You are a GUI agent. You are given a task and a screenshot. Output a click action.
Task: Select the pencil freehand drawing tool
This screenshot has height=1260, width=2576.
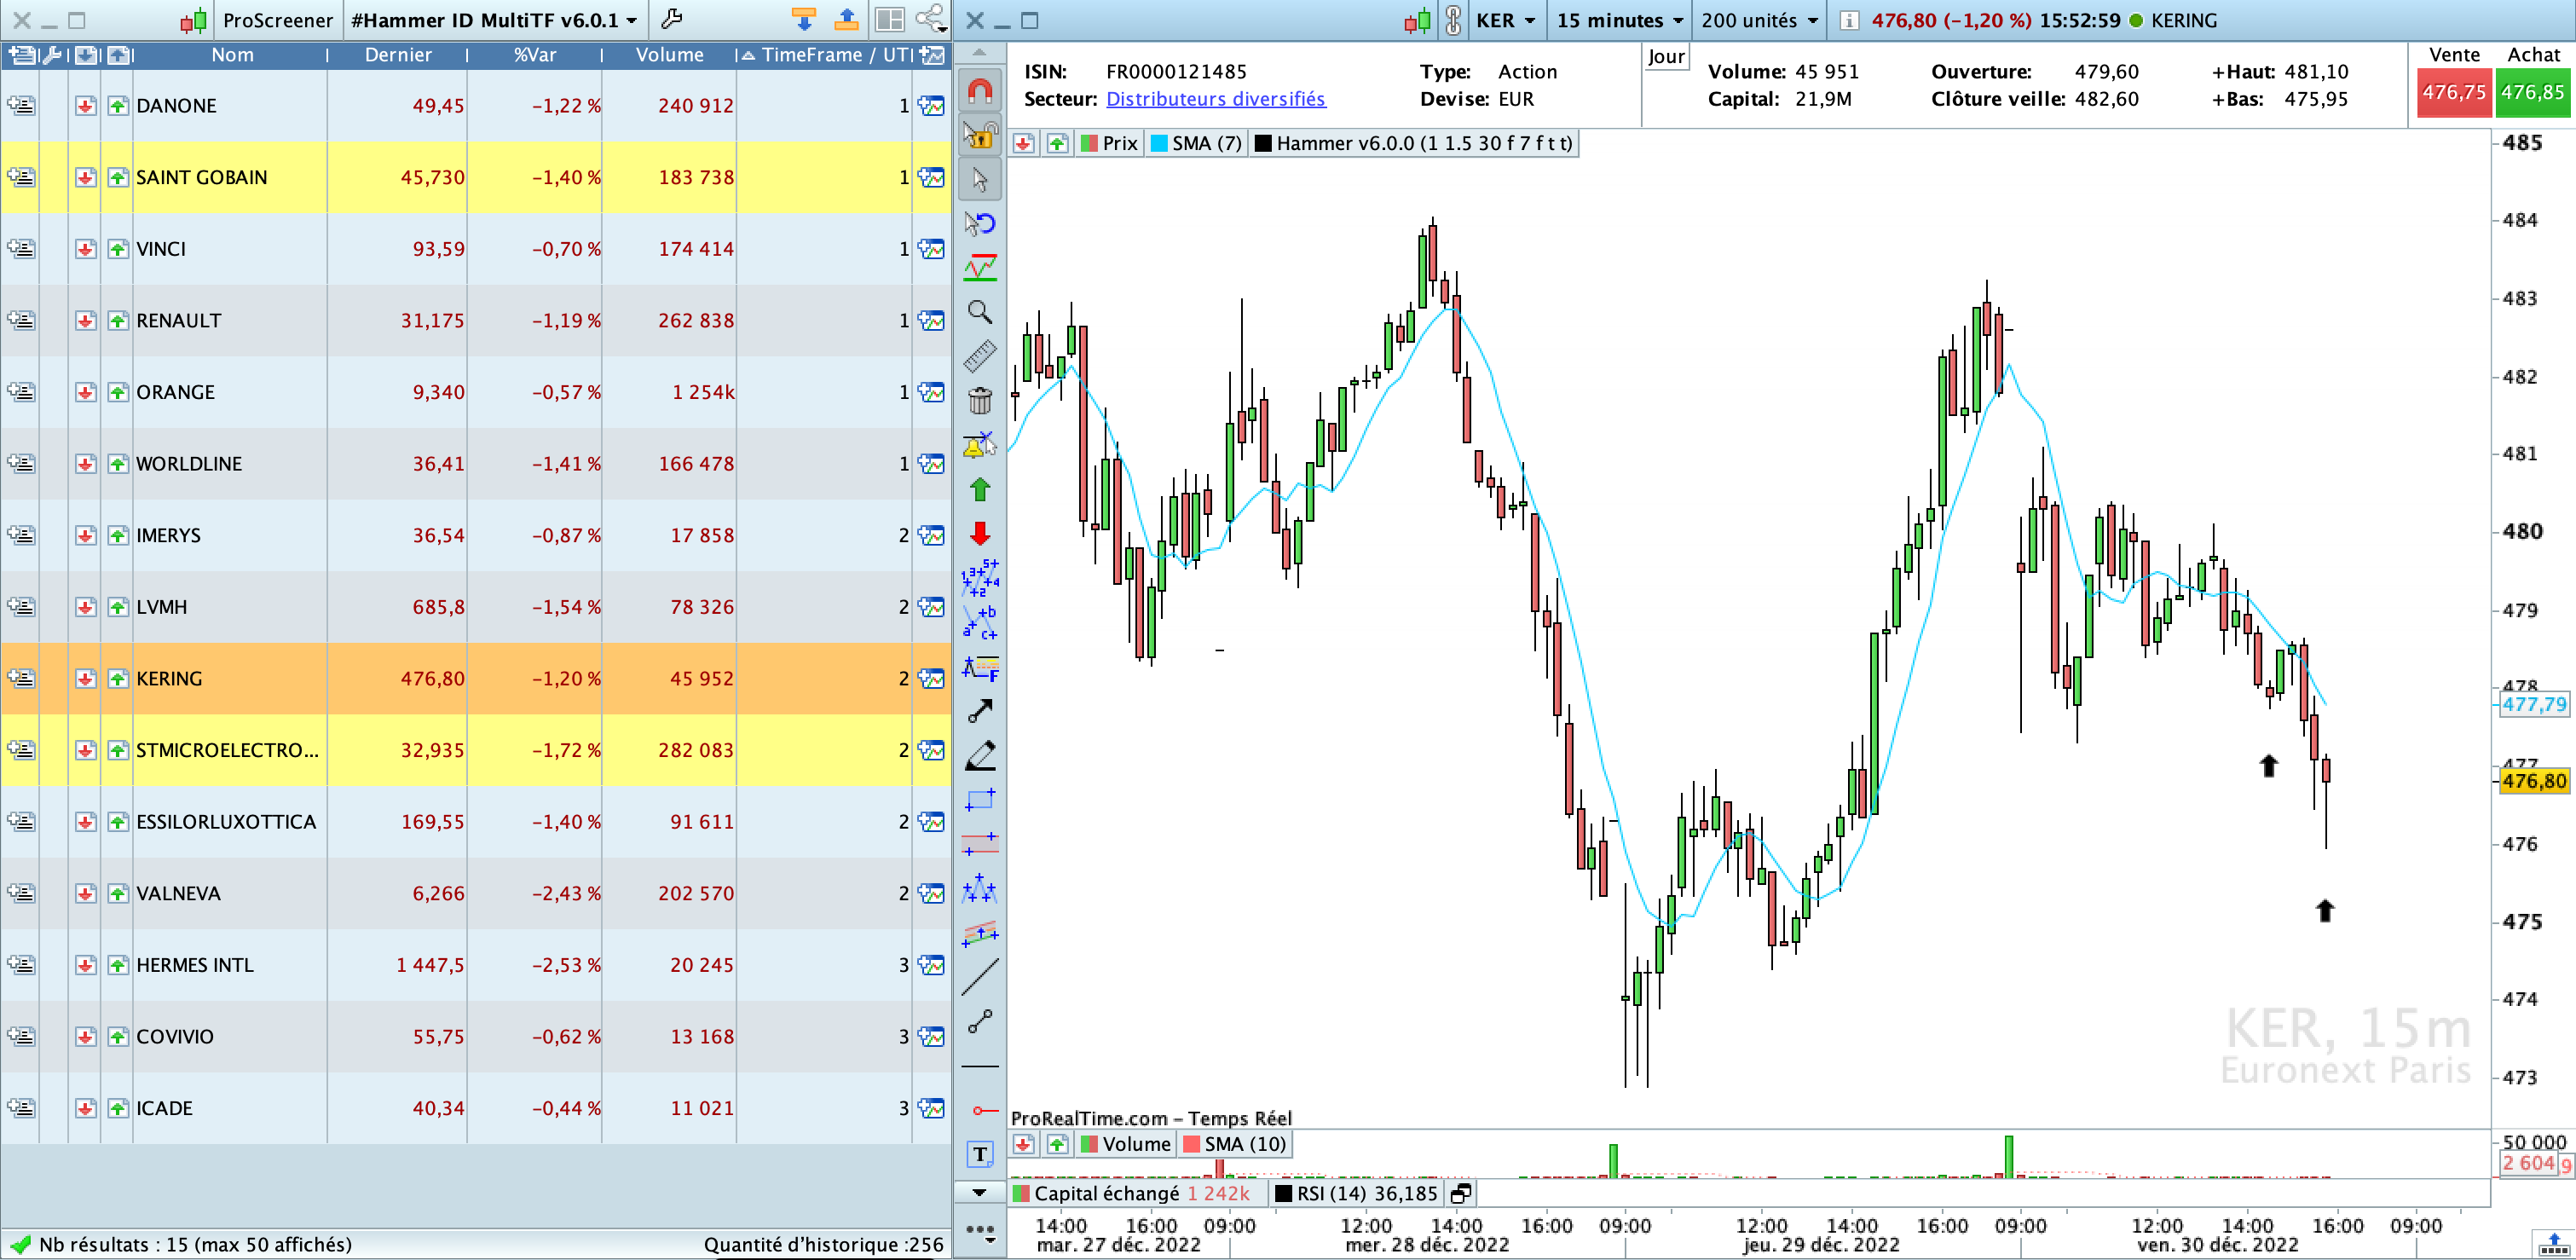coord(980,755)
